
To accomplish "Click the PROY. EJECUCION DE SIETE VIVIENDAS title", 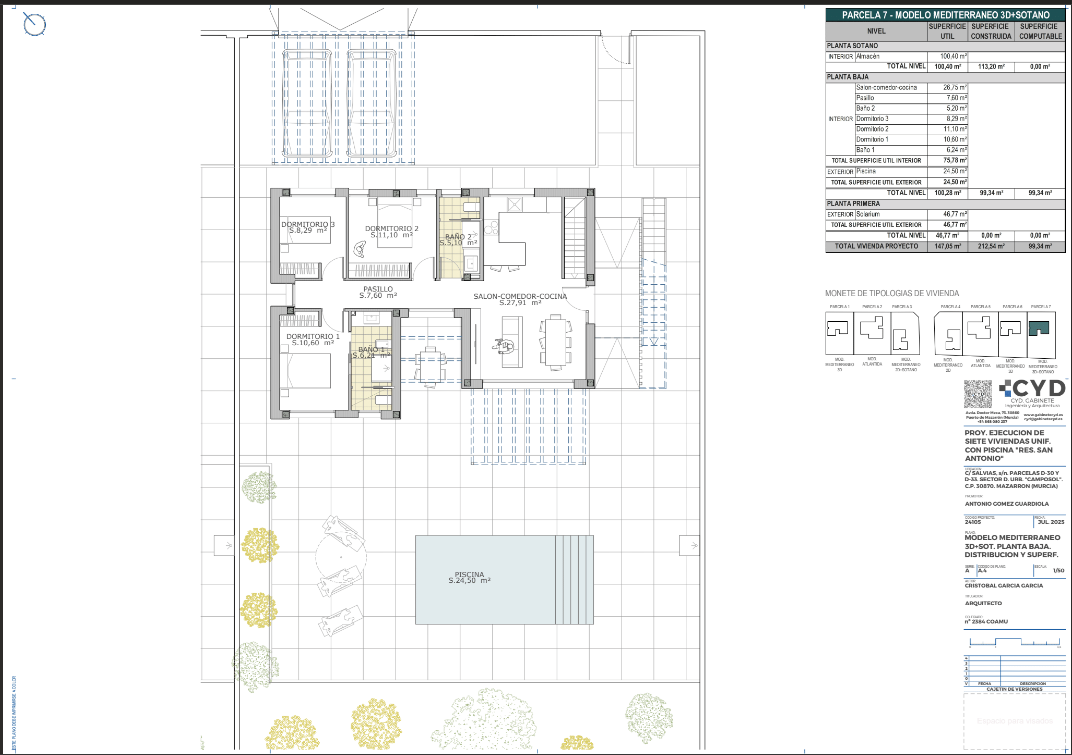I will click(1008, 445).
